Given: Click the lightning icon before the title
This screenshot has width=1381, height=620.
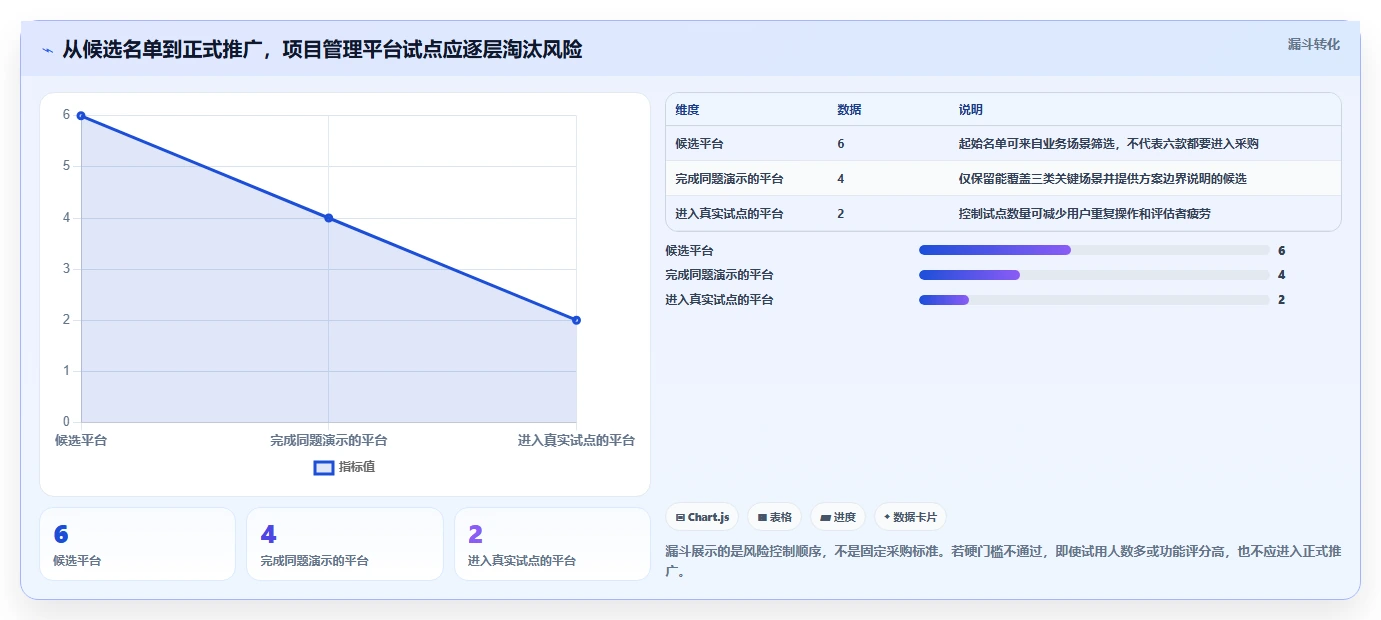Looking at the screenshot, I should 47,50.
